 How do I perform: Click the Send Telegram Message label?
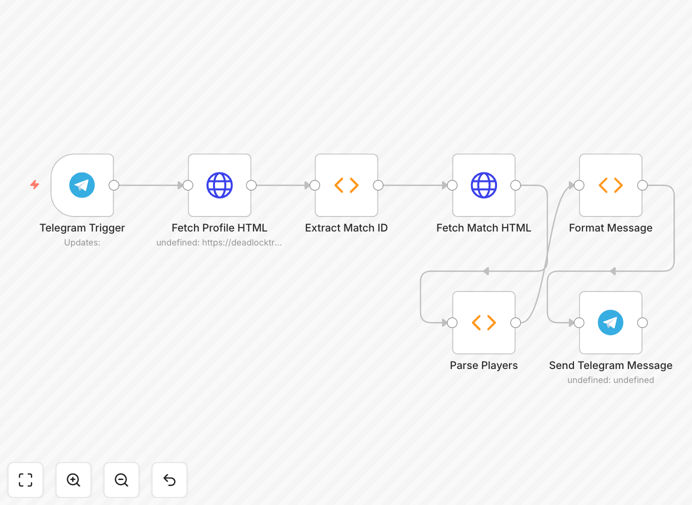(611, 366)
